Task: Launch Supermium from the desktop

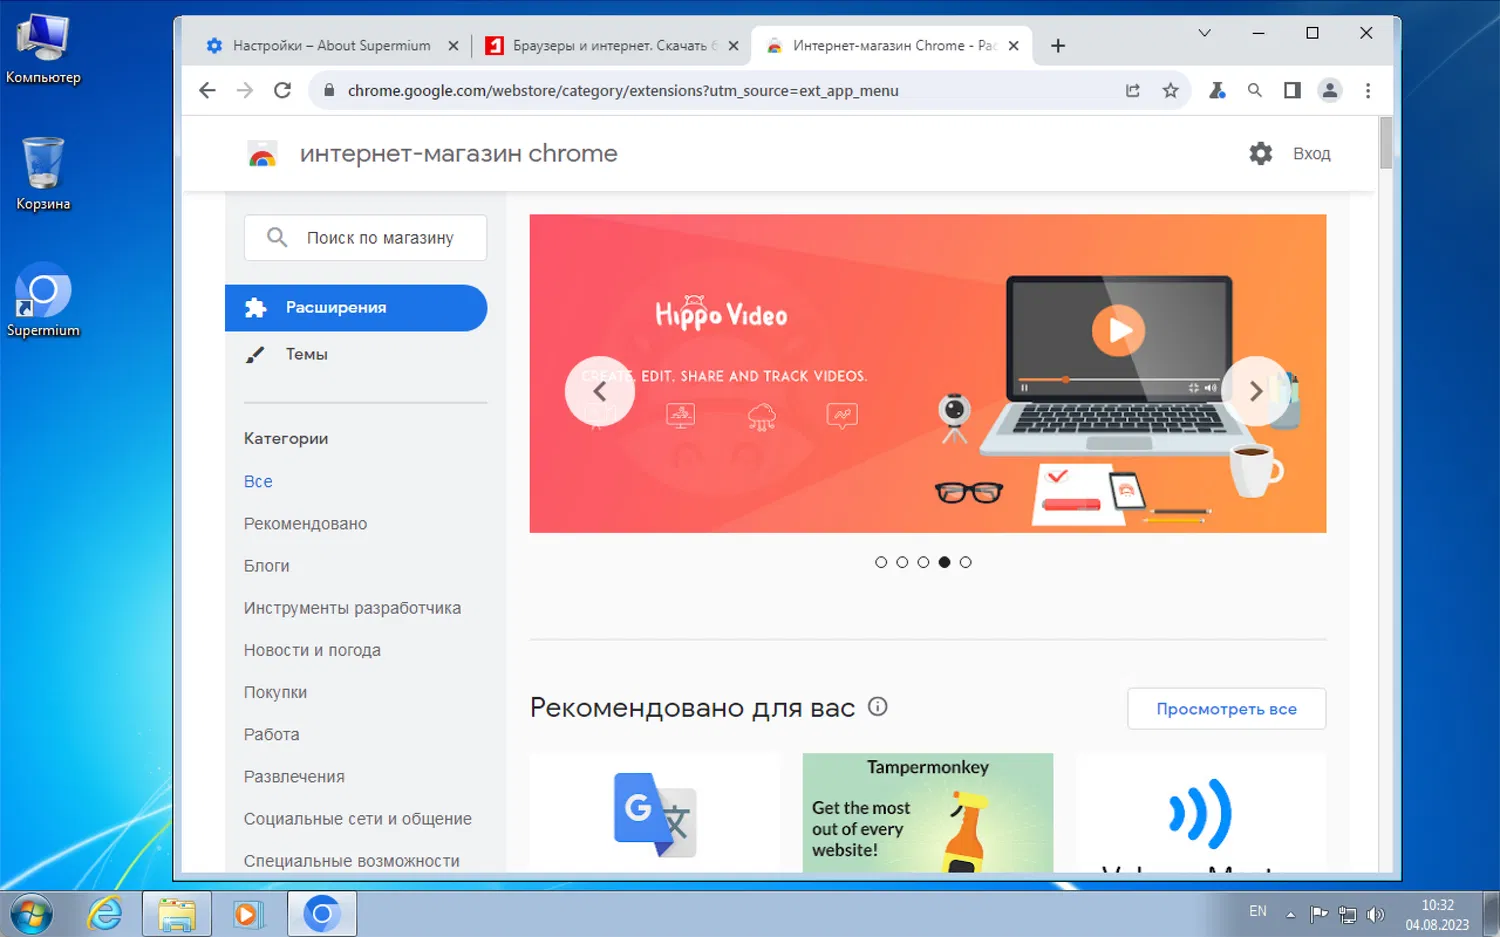Action: click(43, 300)
